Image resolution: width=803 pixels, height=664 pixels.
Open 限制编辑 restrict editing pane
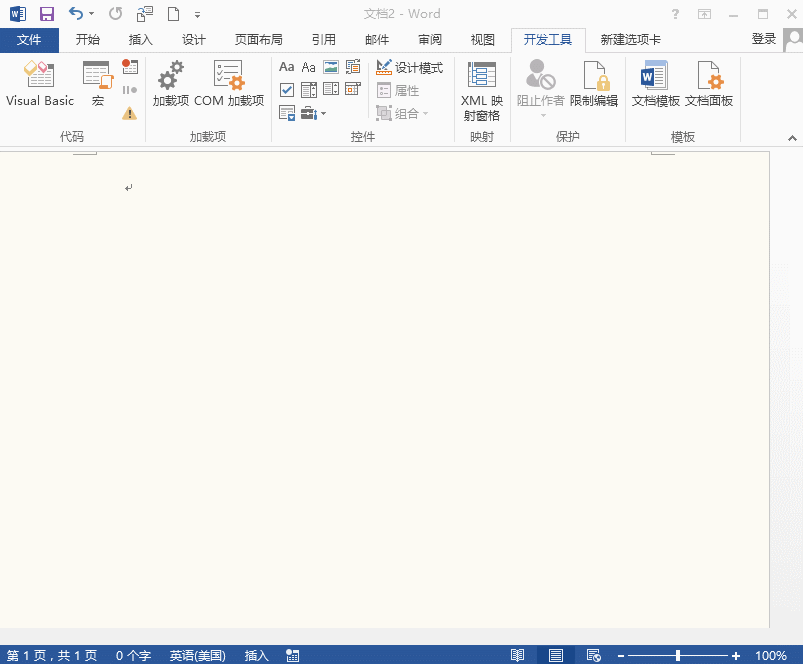pyautogui.click(x=594, y=83)
